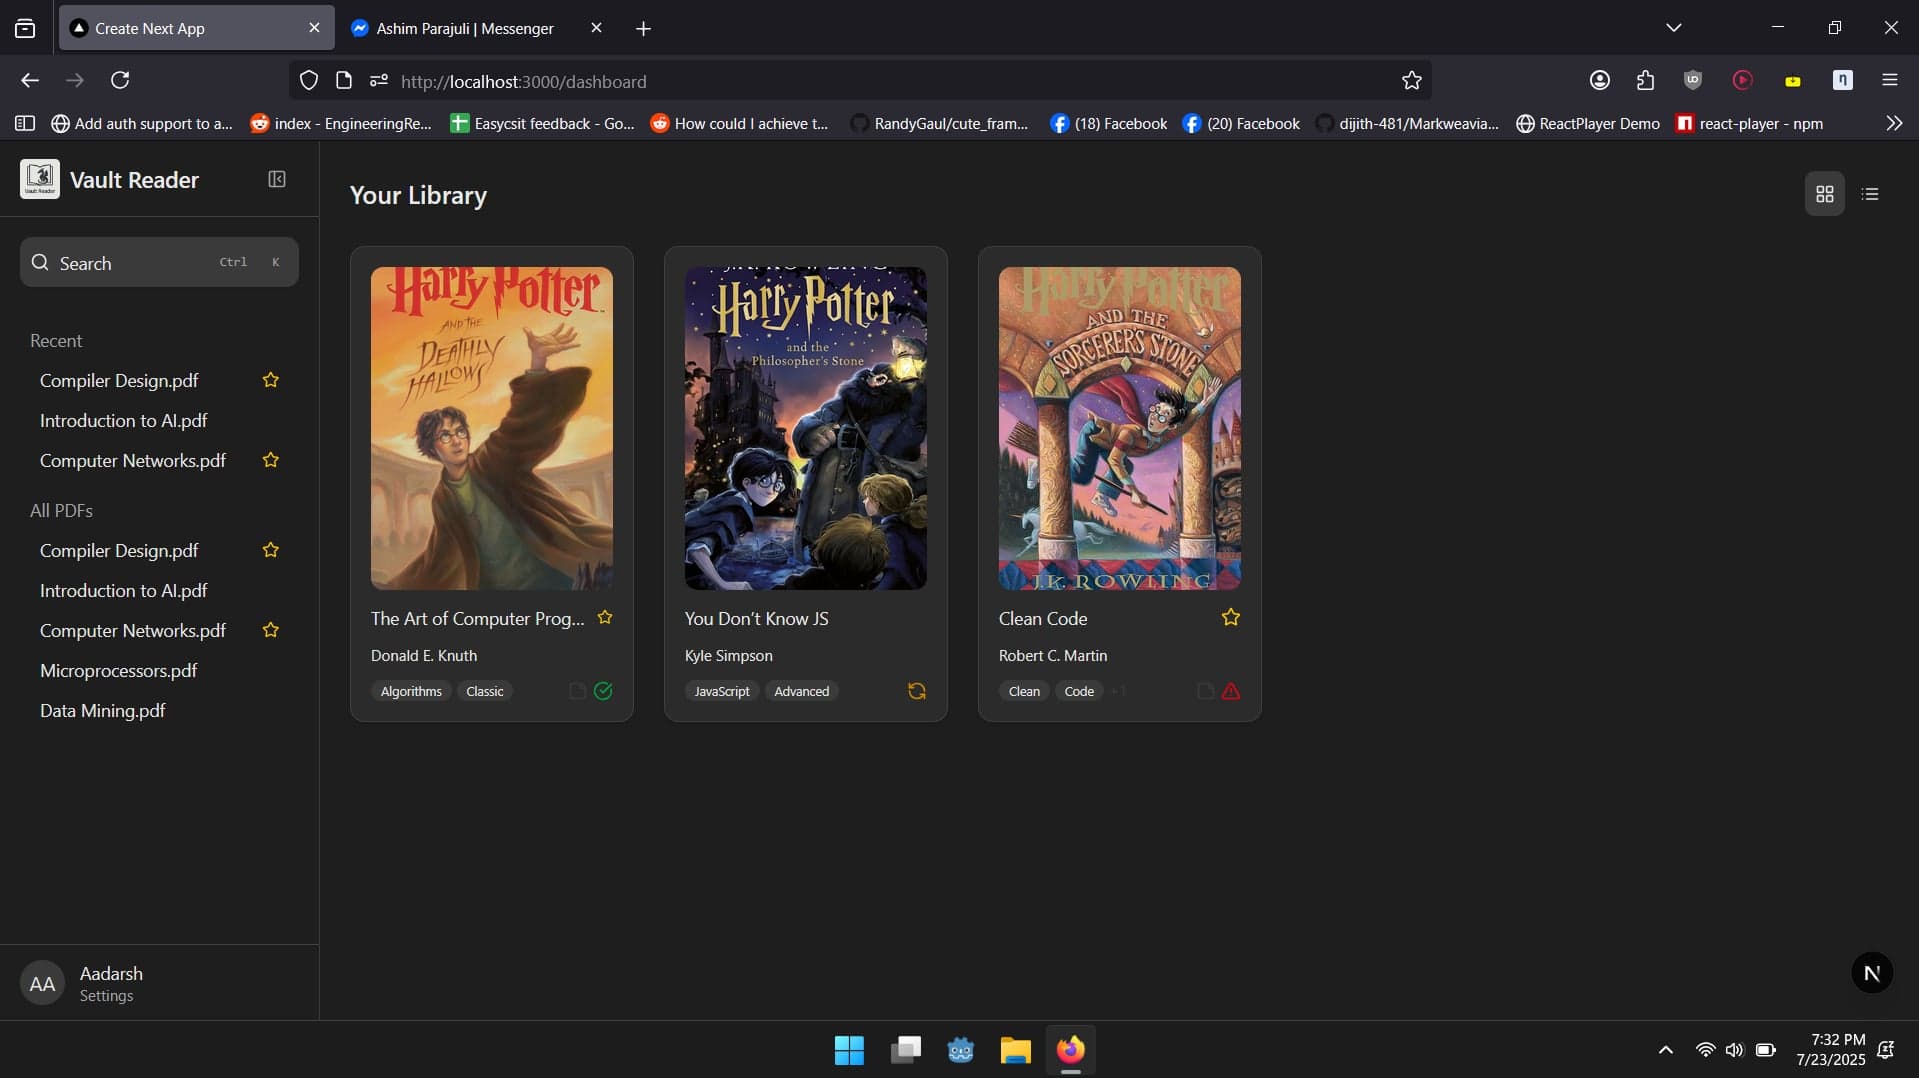Open Task View on the taskbar
1919x1078 pixels.
(905, 1050)
